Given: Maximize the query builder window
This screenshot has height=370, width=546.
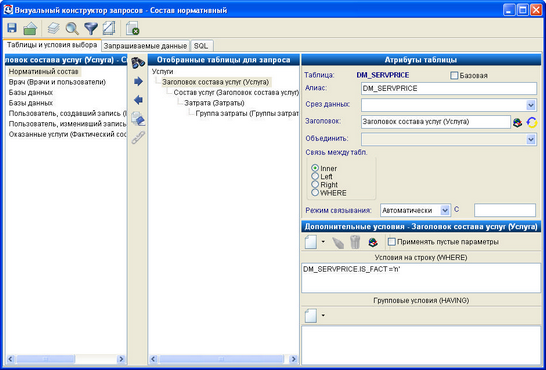Looking at the screenshot, I should coord(523,10).
